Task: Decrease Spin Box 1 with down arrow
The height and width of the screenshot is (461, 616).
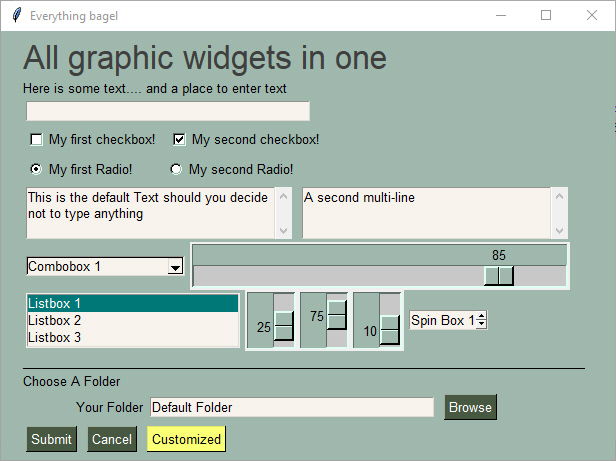Action: [482, 324]
